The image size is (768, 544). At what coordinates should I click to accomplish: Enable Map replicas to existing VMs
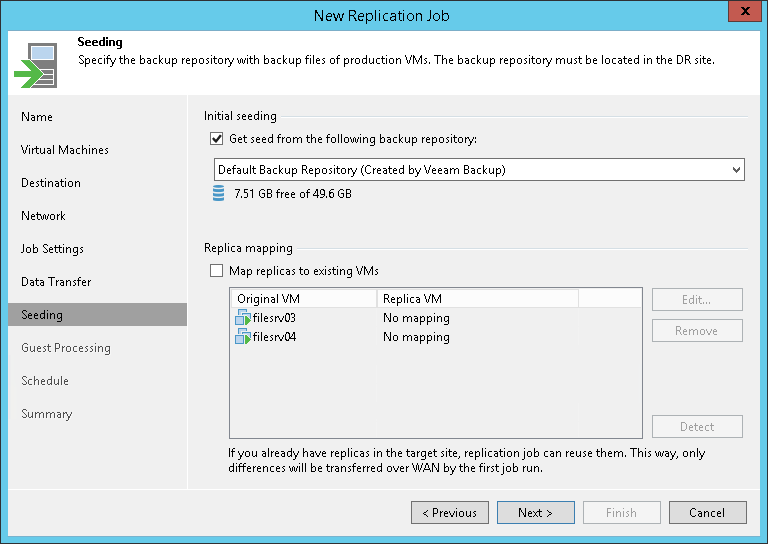click(x=216, y=271)
